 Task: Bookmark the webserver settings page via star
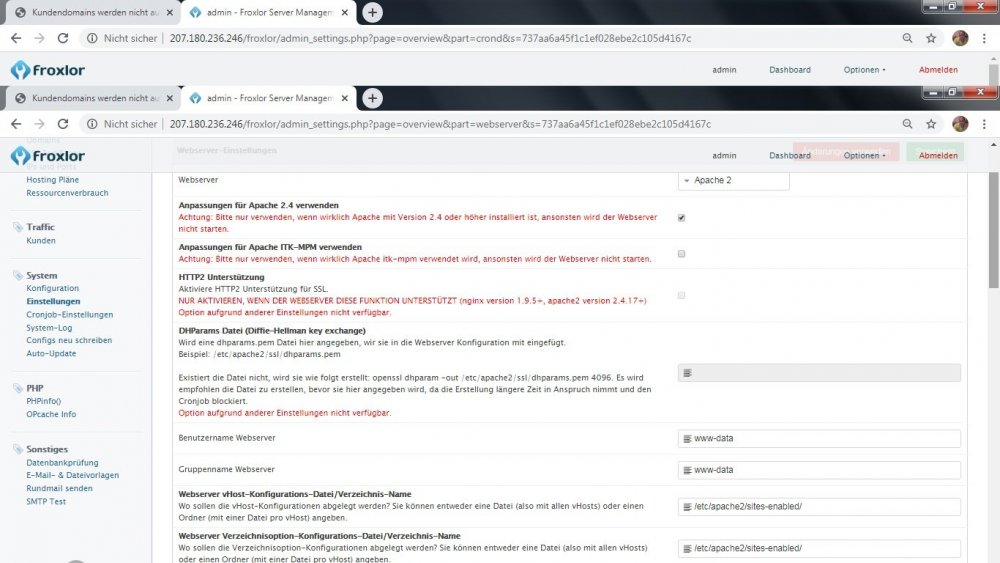931,124
